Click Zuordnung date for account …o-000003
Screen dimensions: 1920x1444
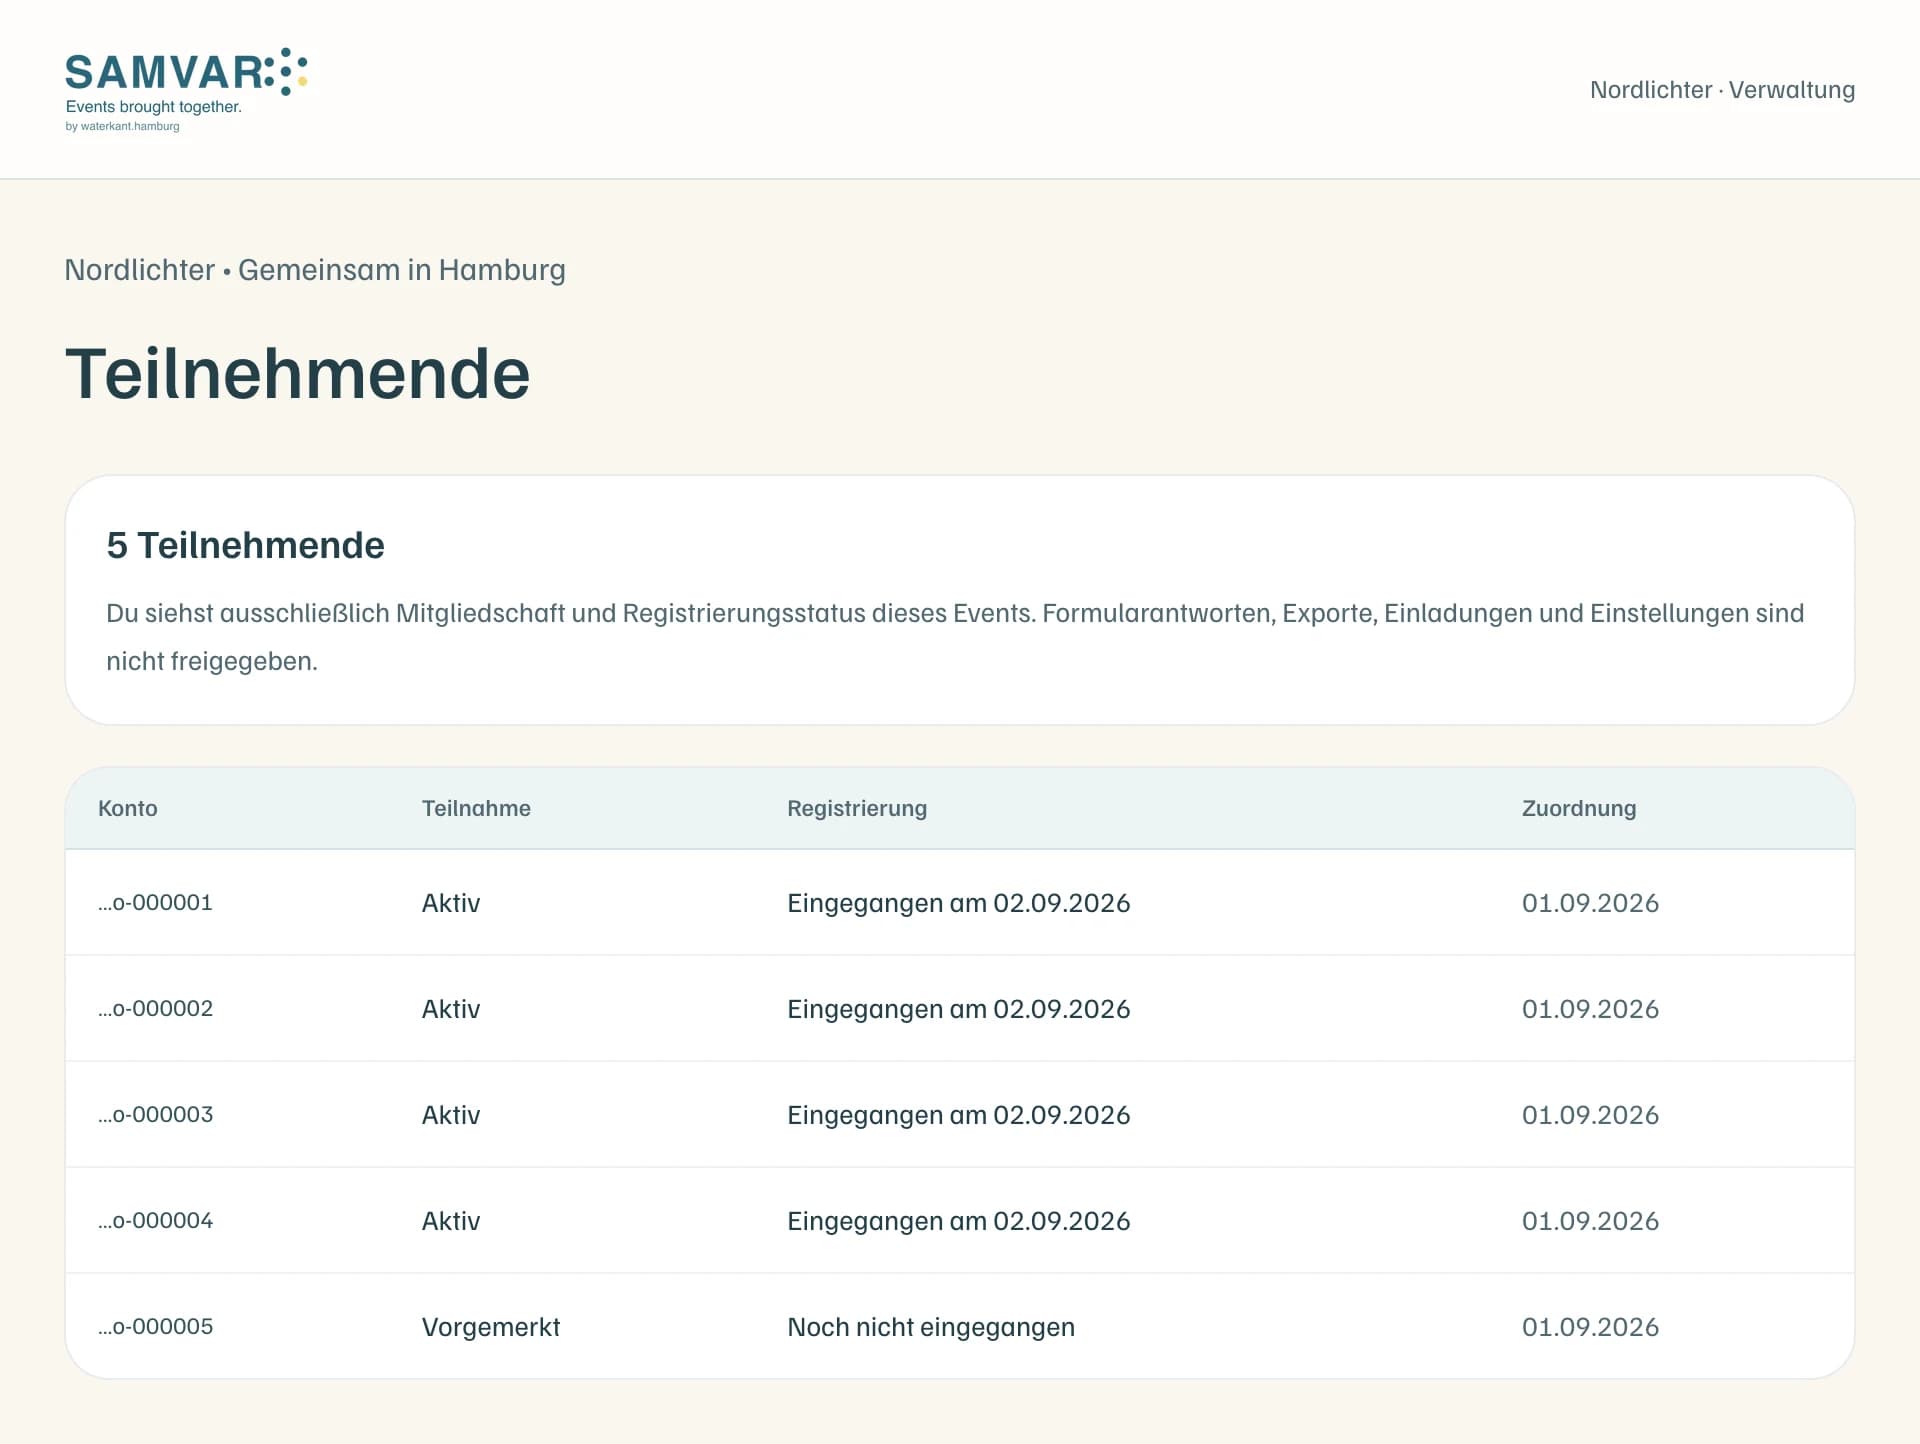(1590, 1115)
